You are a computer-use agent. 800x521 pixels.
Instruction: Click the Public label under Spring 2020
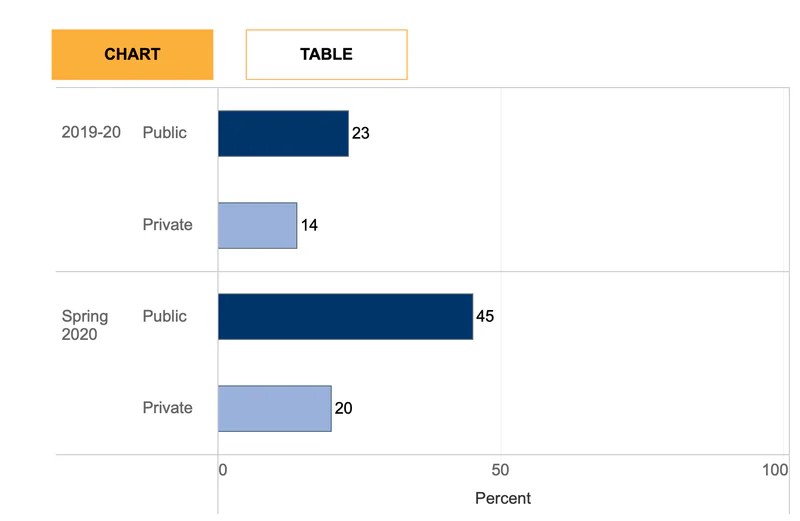tap(164, 316)
